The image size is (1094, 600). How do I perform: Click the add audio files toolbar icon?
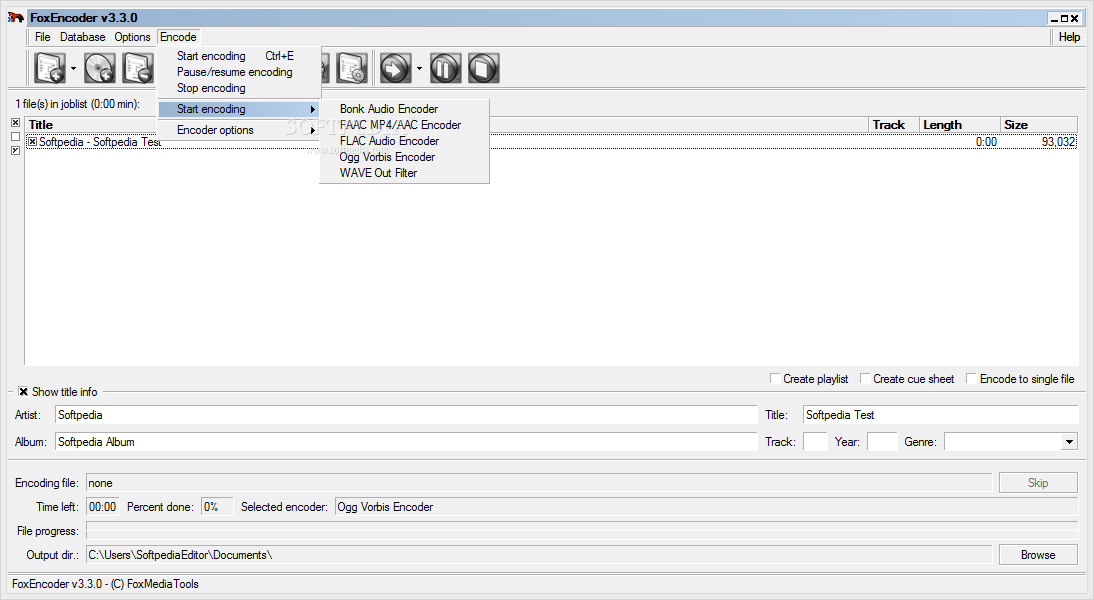[x=50, y=68]
